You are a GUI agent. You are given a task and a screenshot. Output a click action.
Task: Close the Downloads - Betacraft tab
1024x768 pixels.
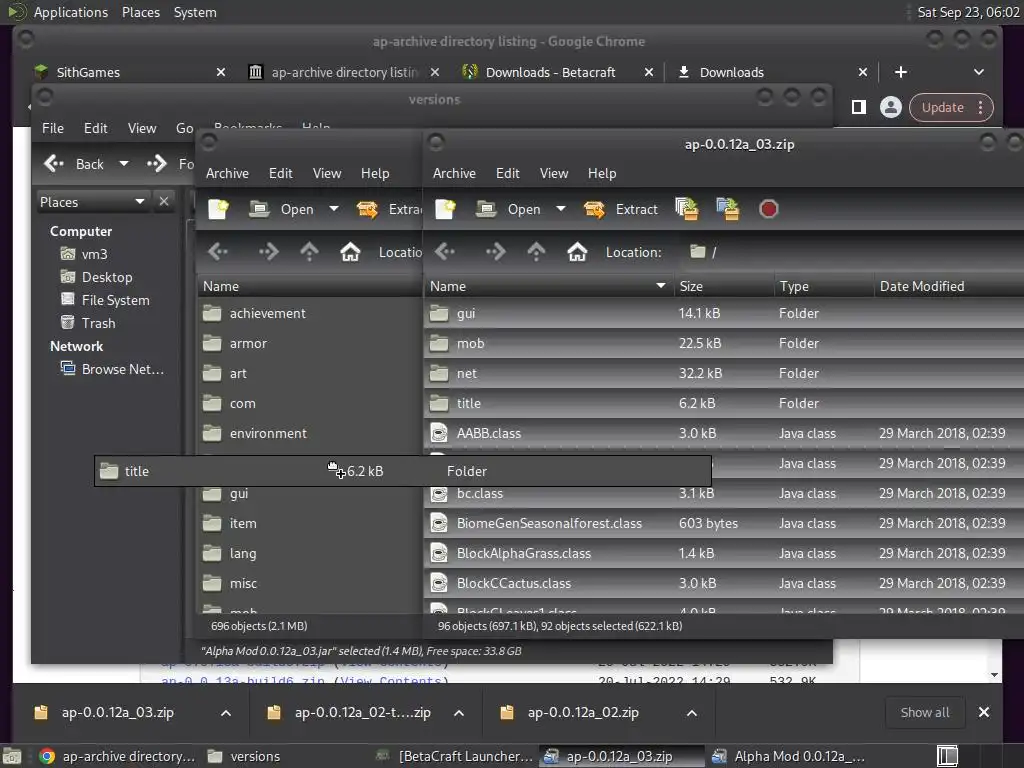point(648,72)
